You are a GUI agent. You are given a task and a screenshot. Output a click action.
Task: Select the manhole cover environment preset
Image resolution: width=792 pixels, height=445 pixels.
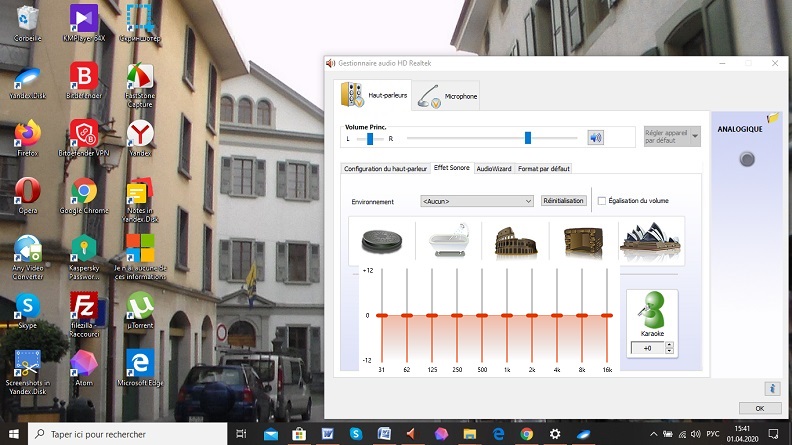pos(384,241)
